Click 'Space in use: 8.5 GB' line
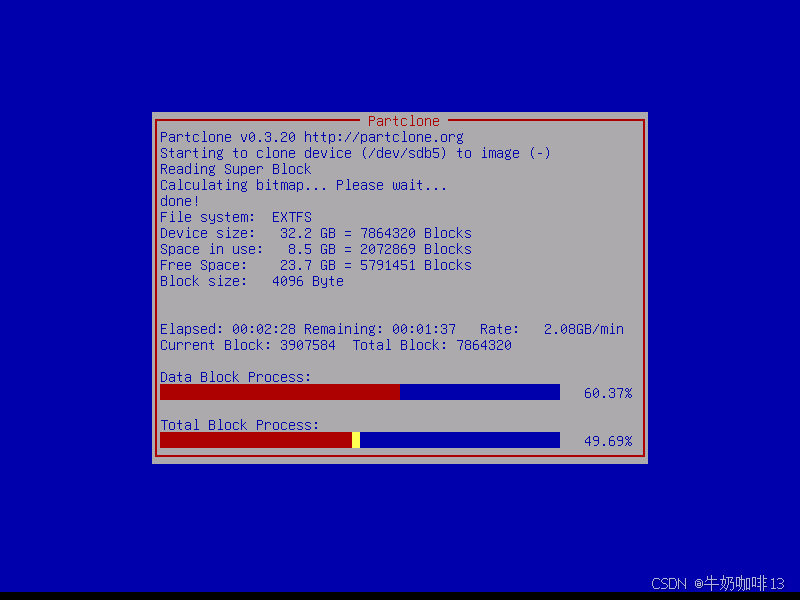800x600 pixels. [315, 249]
